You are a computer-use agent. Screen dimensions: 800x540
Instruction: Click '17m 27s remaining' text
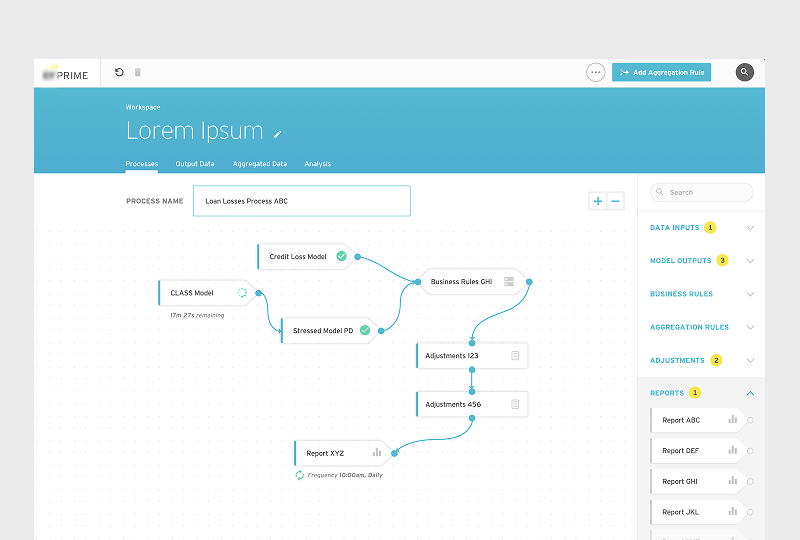(x=197, y=315)
